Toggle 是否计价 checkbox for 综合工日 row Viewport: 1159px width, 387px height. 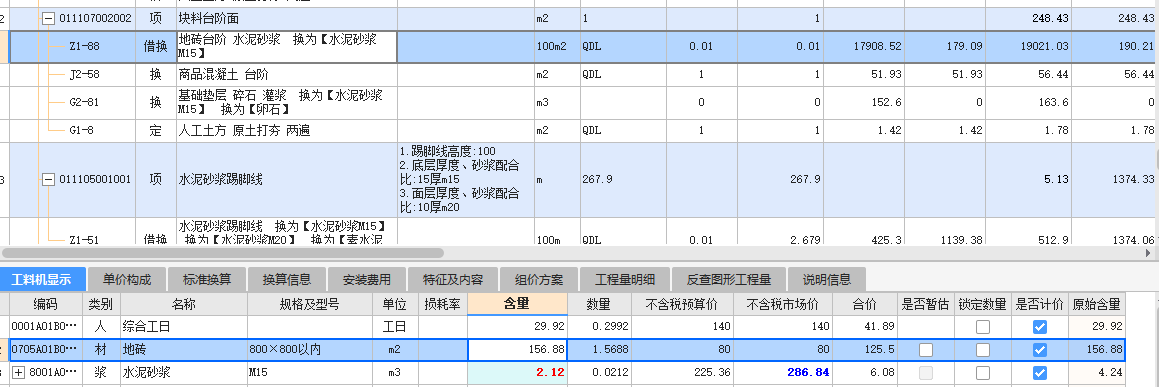(1040, 327)
